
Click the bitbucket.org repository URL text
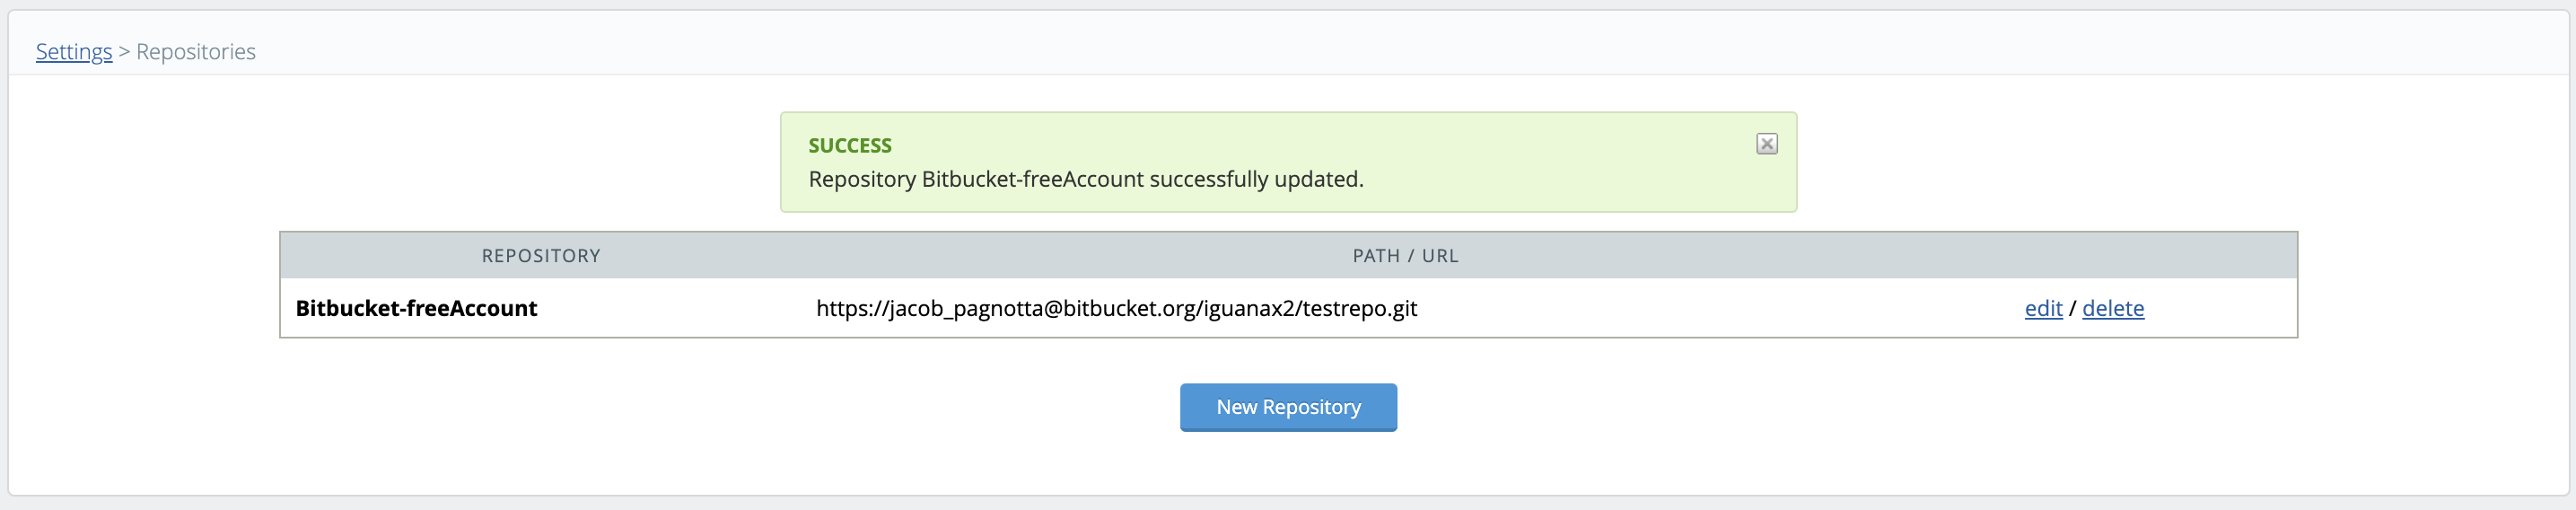(x=1116, y=308)
